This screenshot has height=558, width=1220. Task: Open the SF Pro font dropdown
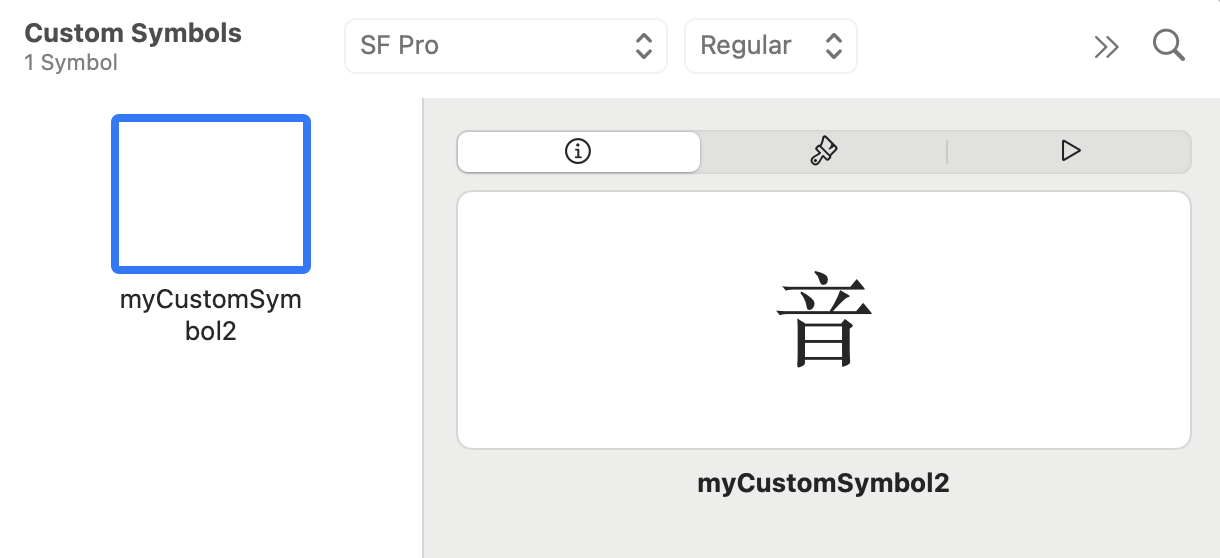pyautogui.click(x=505, y=46)
